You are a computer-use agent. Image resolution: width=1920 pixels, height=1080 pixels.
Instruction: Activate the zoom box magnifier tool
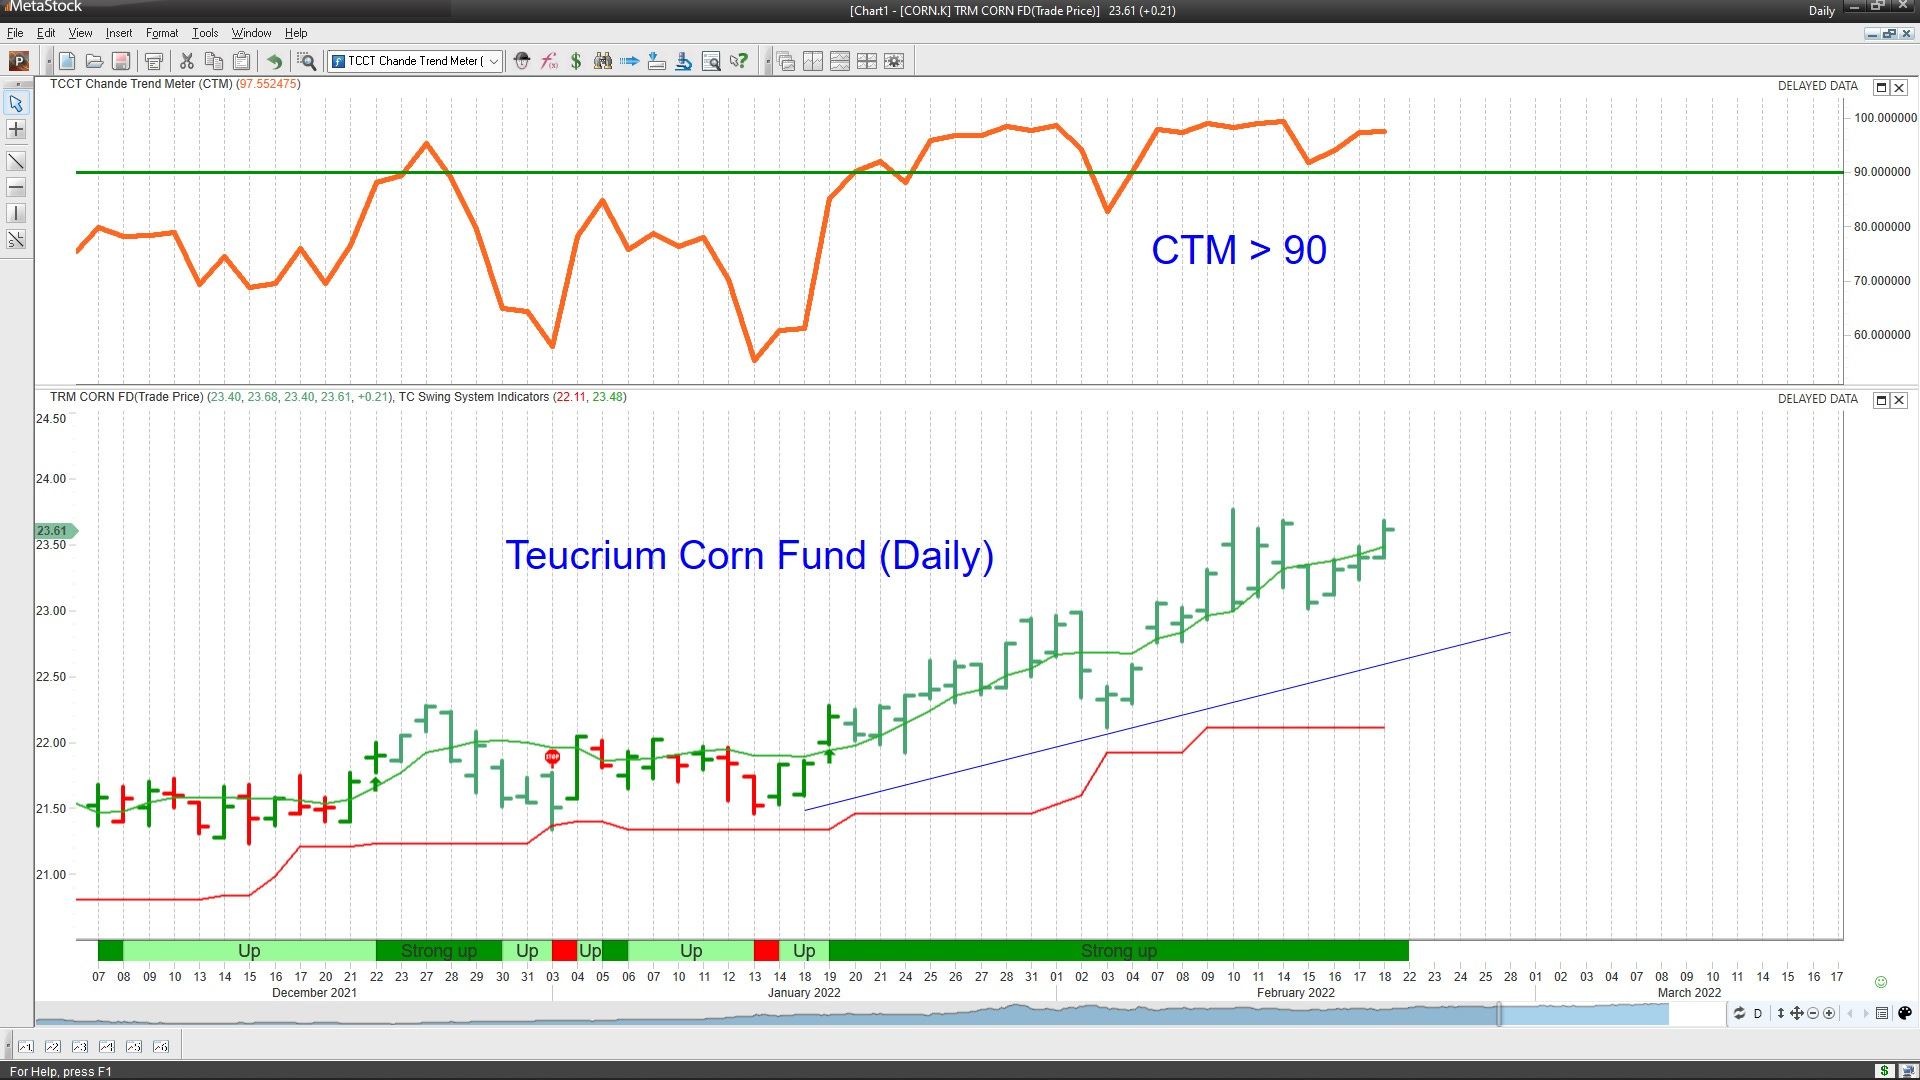(x=307, y=61)
